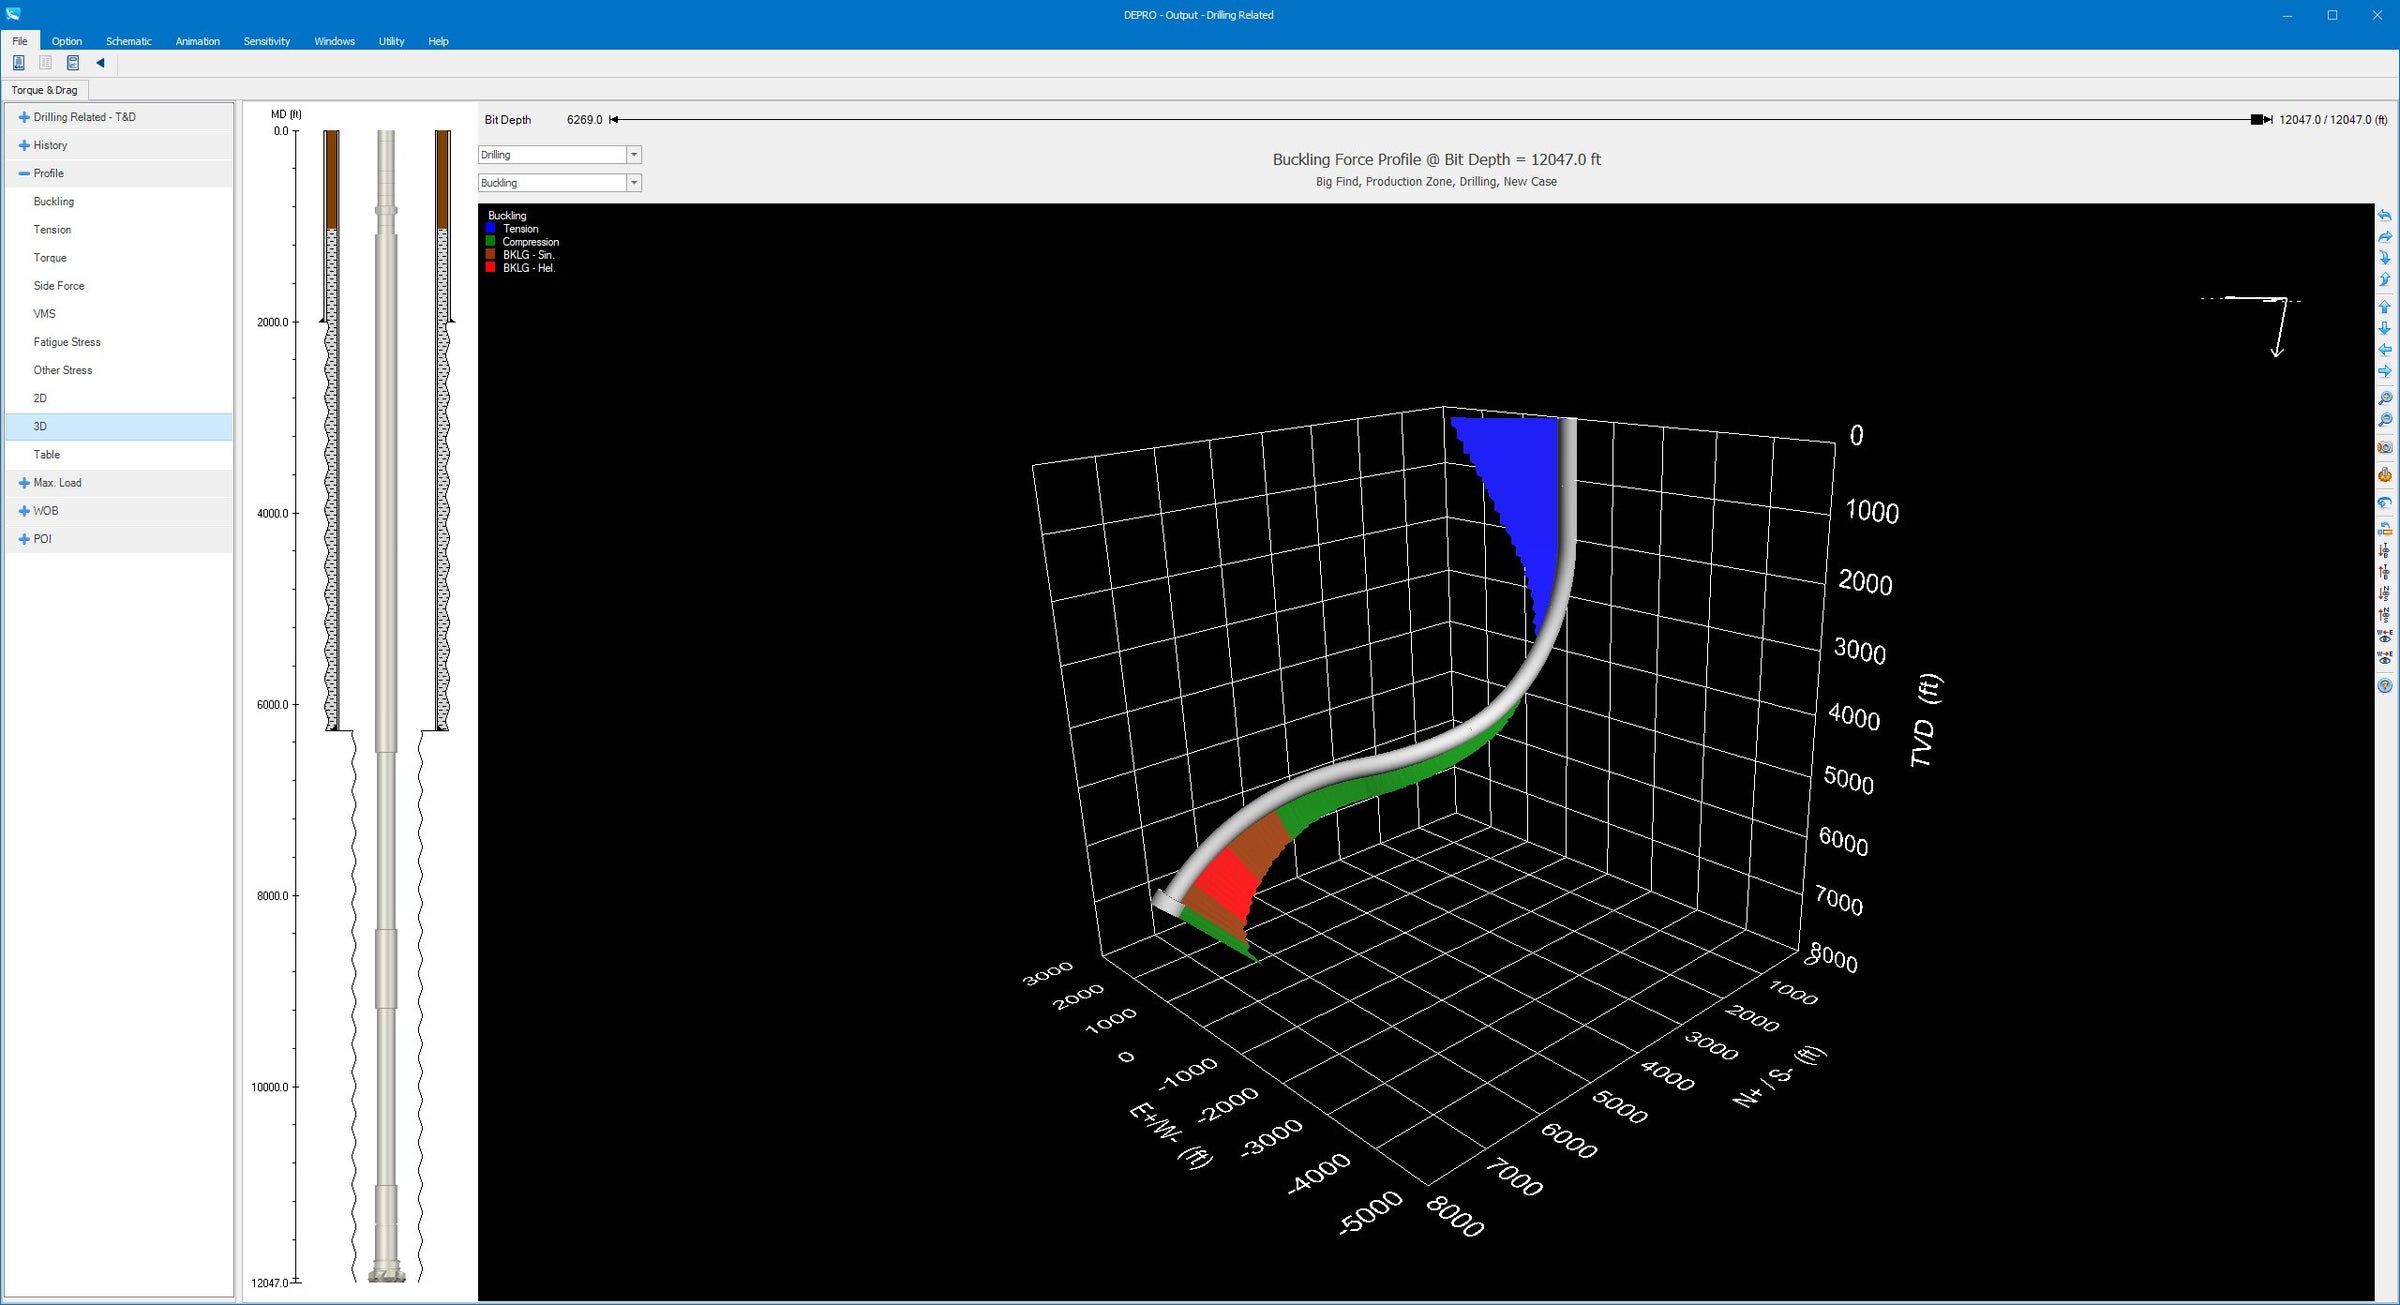
Task: Expand the WOB tree node
Action: coord(24,511)
